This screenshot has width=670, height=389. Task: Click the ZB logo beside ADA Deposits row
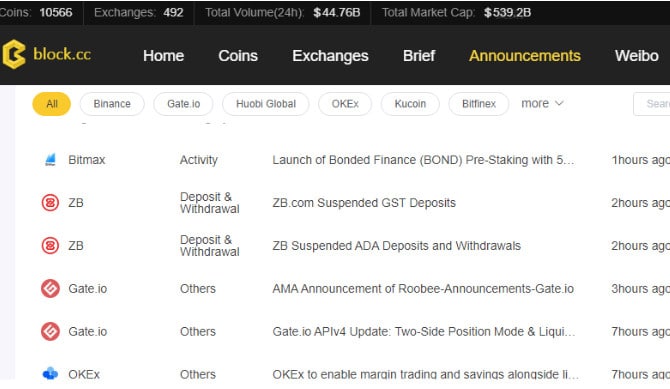(x=50, y=246)
